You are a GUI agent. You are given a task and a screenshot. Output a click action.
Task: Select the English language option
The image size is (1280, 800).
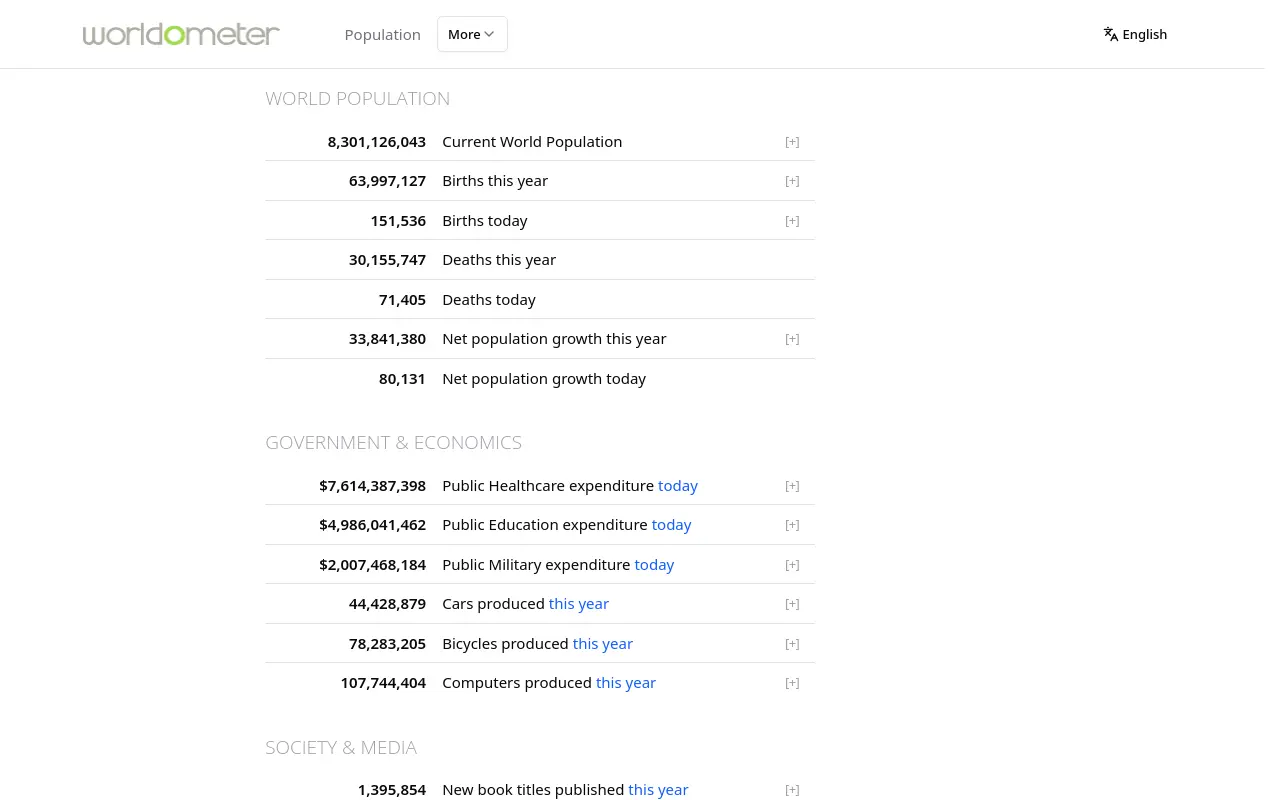pos(1135,34)
